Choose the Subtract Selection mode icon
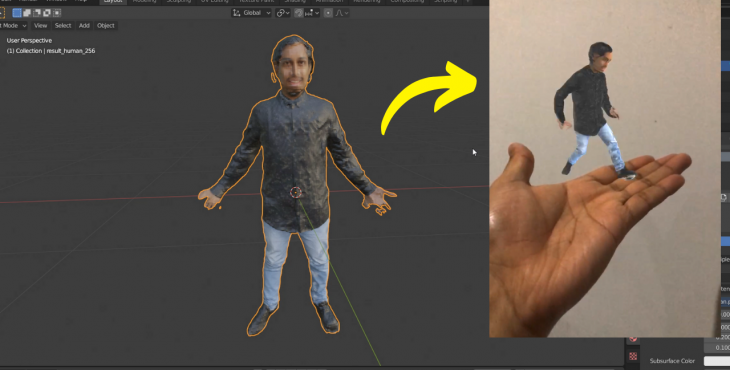Screen dimensions: 730x370 point(37,13)
